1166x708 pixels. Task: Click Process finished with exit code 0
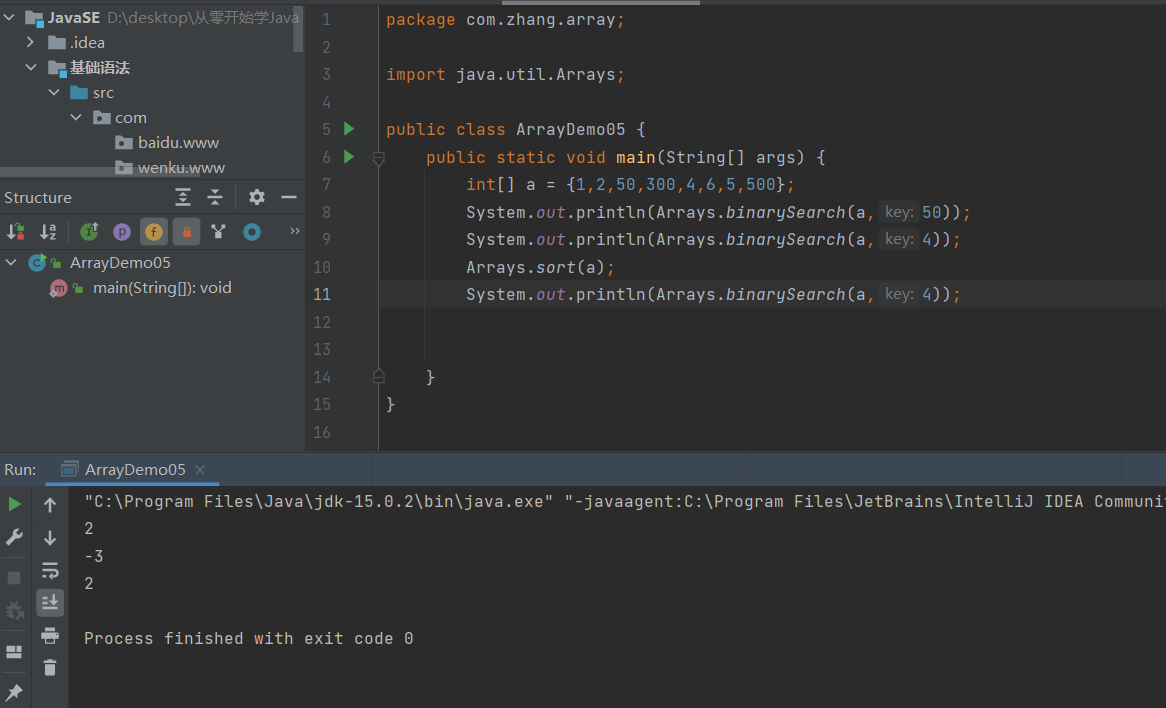tap(248, 638)
